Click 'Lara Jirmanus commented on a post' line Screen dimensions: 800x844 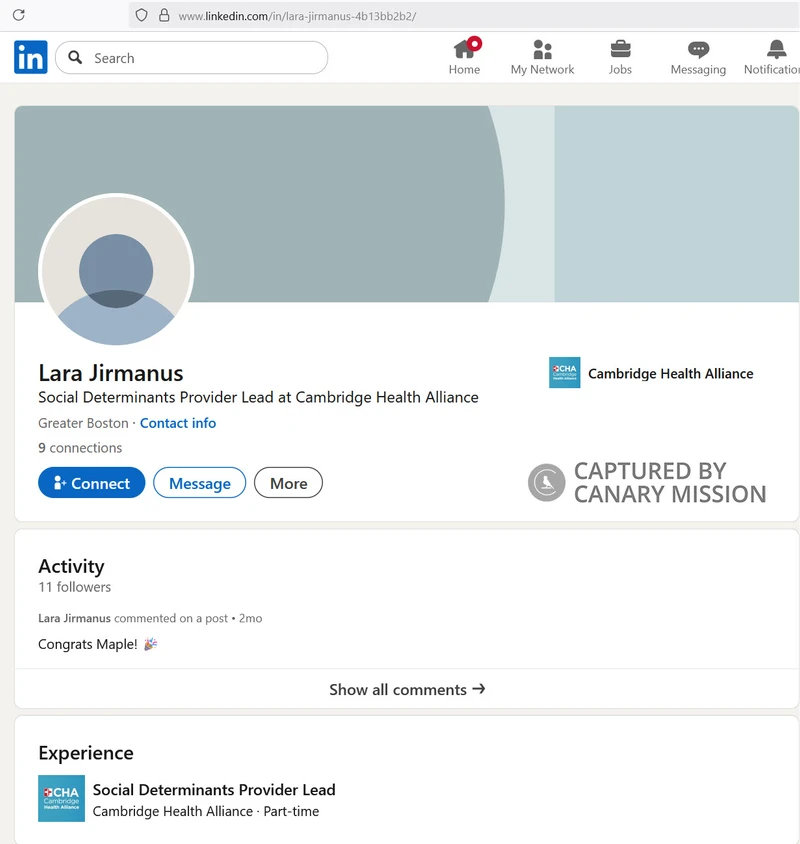[150, 618]
